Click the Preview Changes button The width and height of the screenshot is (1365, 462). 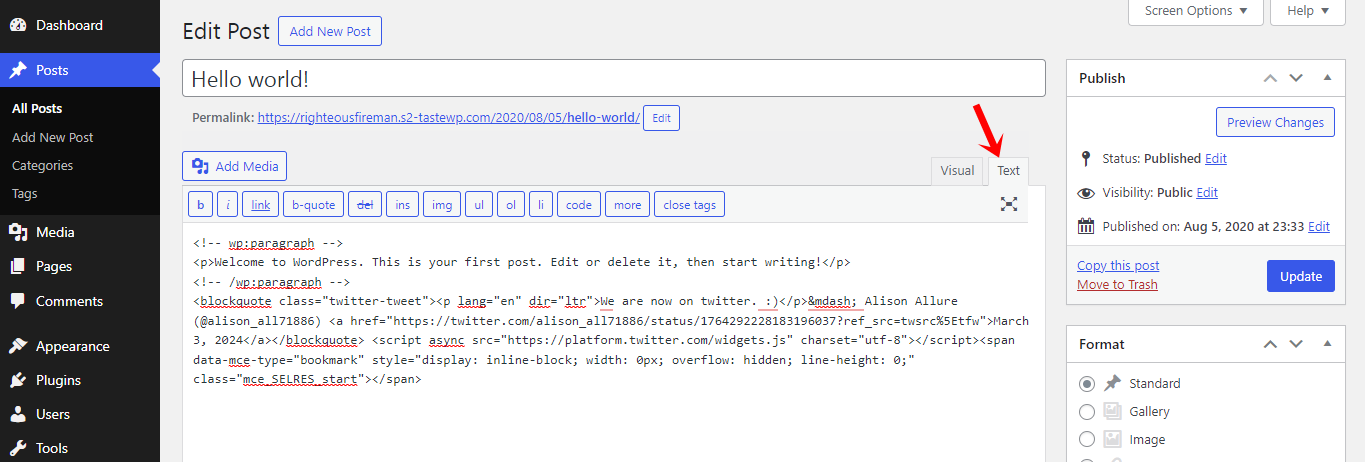1275,122
